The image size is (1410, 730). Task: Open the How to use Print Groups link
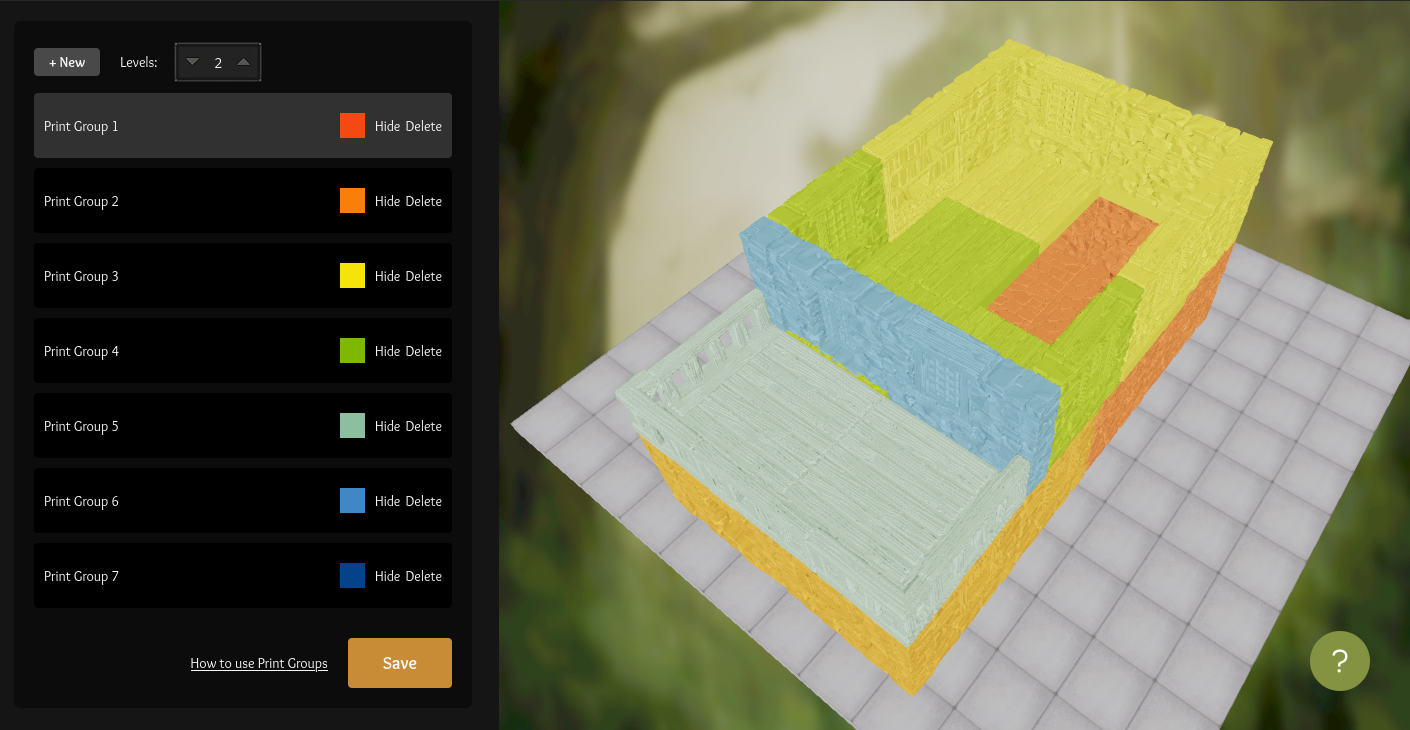pyautogui.click(x=259, y=663)
